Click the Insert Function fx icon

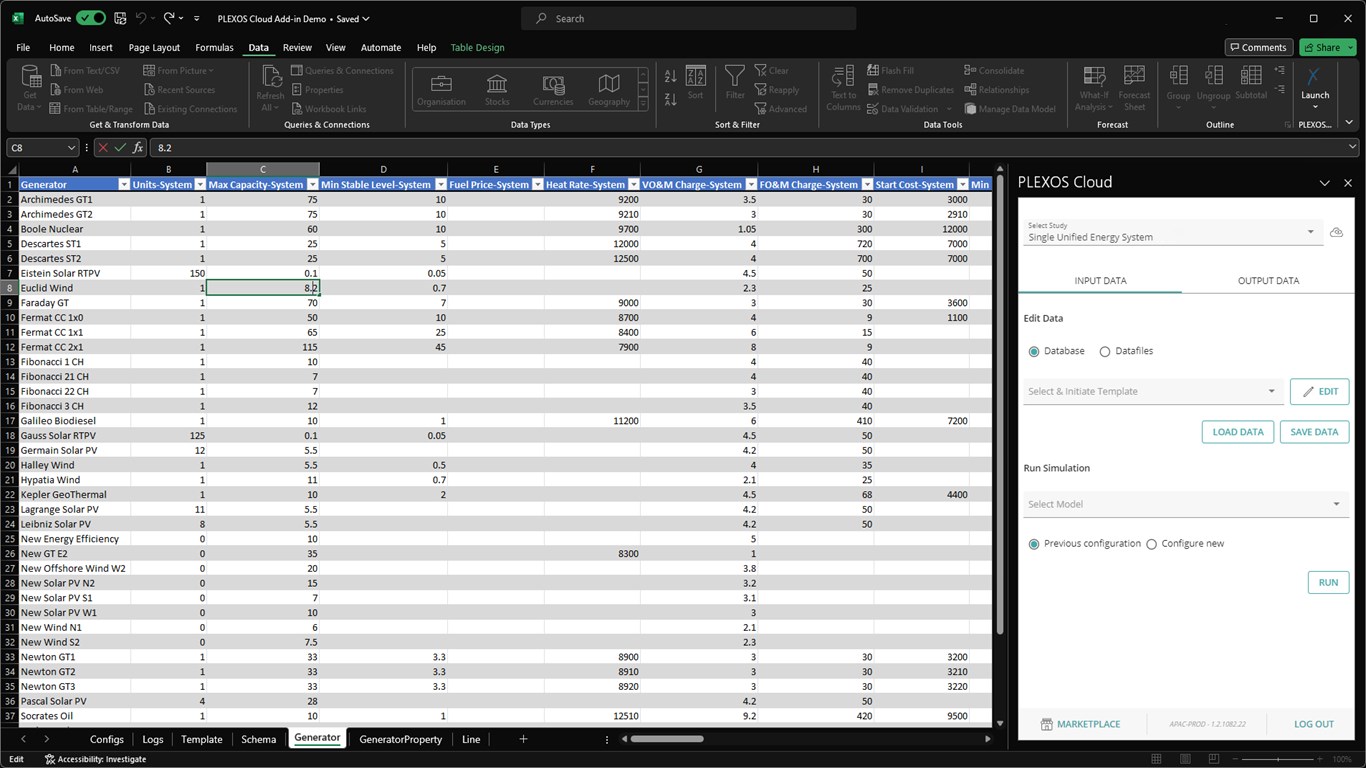139,148
